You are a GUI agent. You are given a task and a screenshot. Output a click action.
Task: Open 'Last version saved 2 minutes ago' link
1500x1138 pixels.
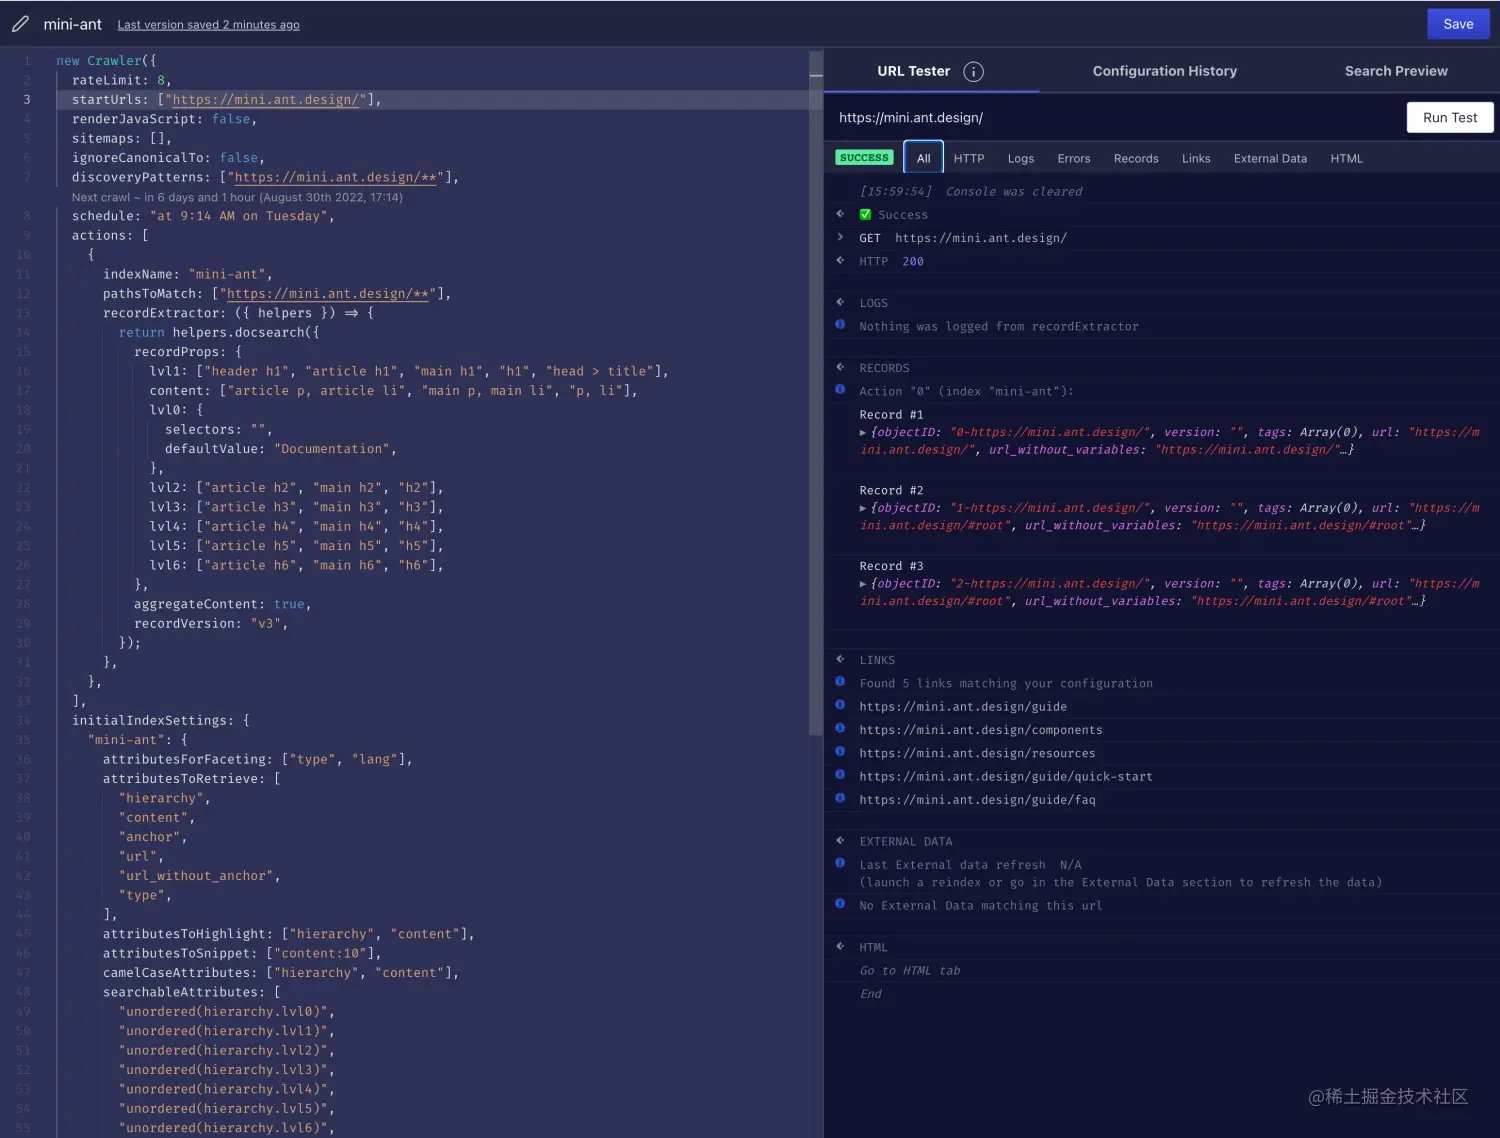(208, 25)
